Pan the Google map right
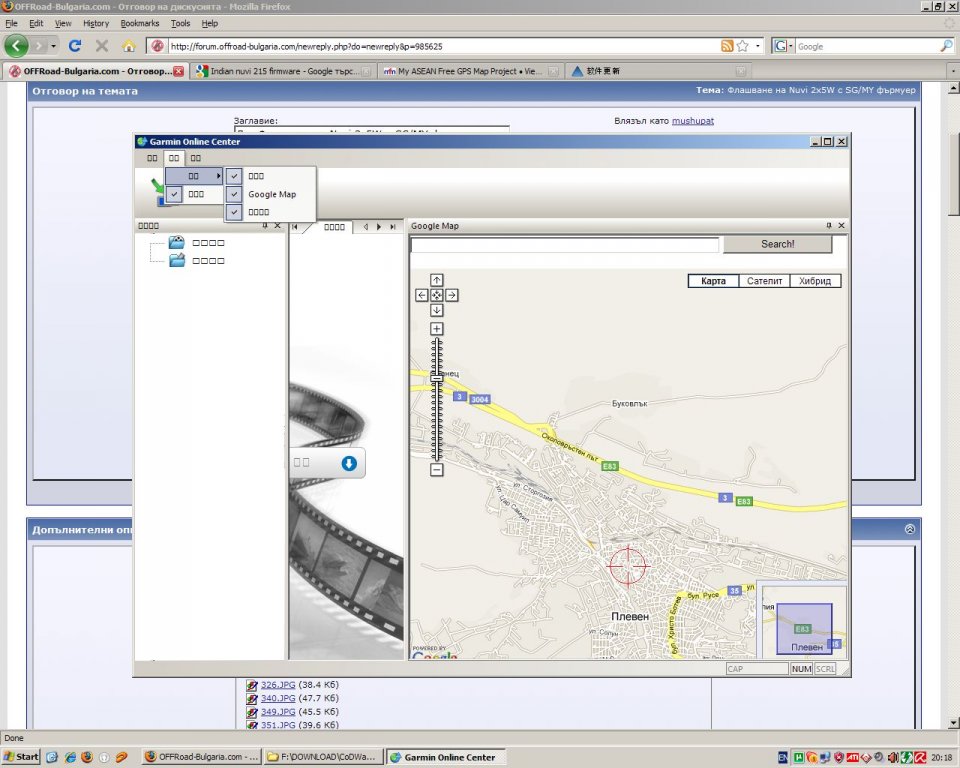The image size is (960, 768). [452, 295]
